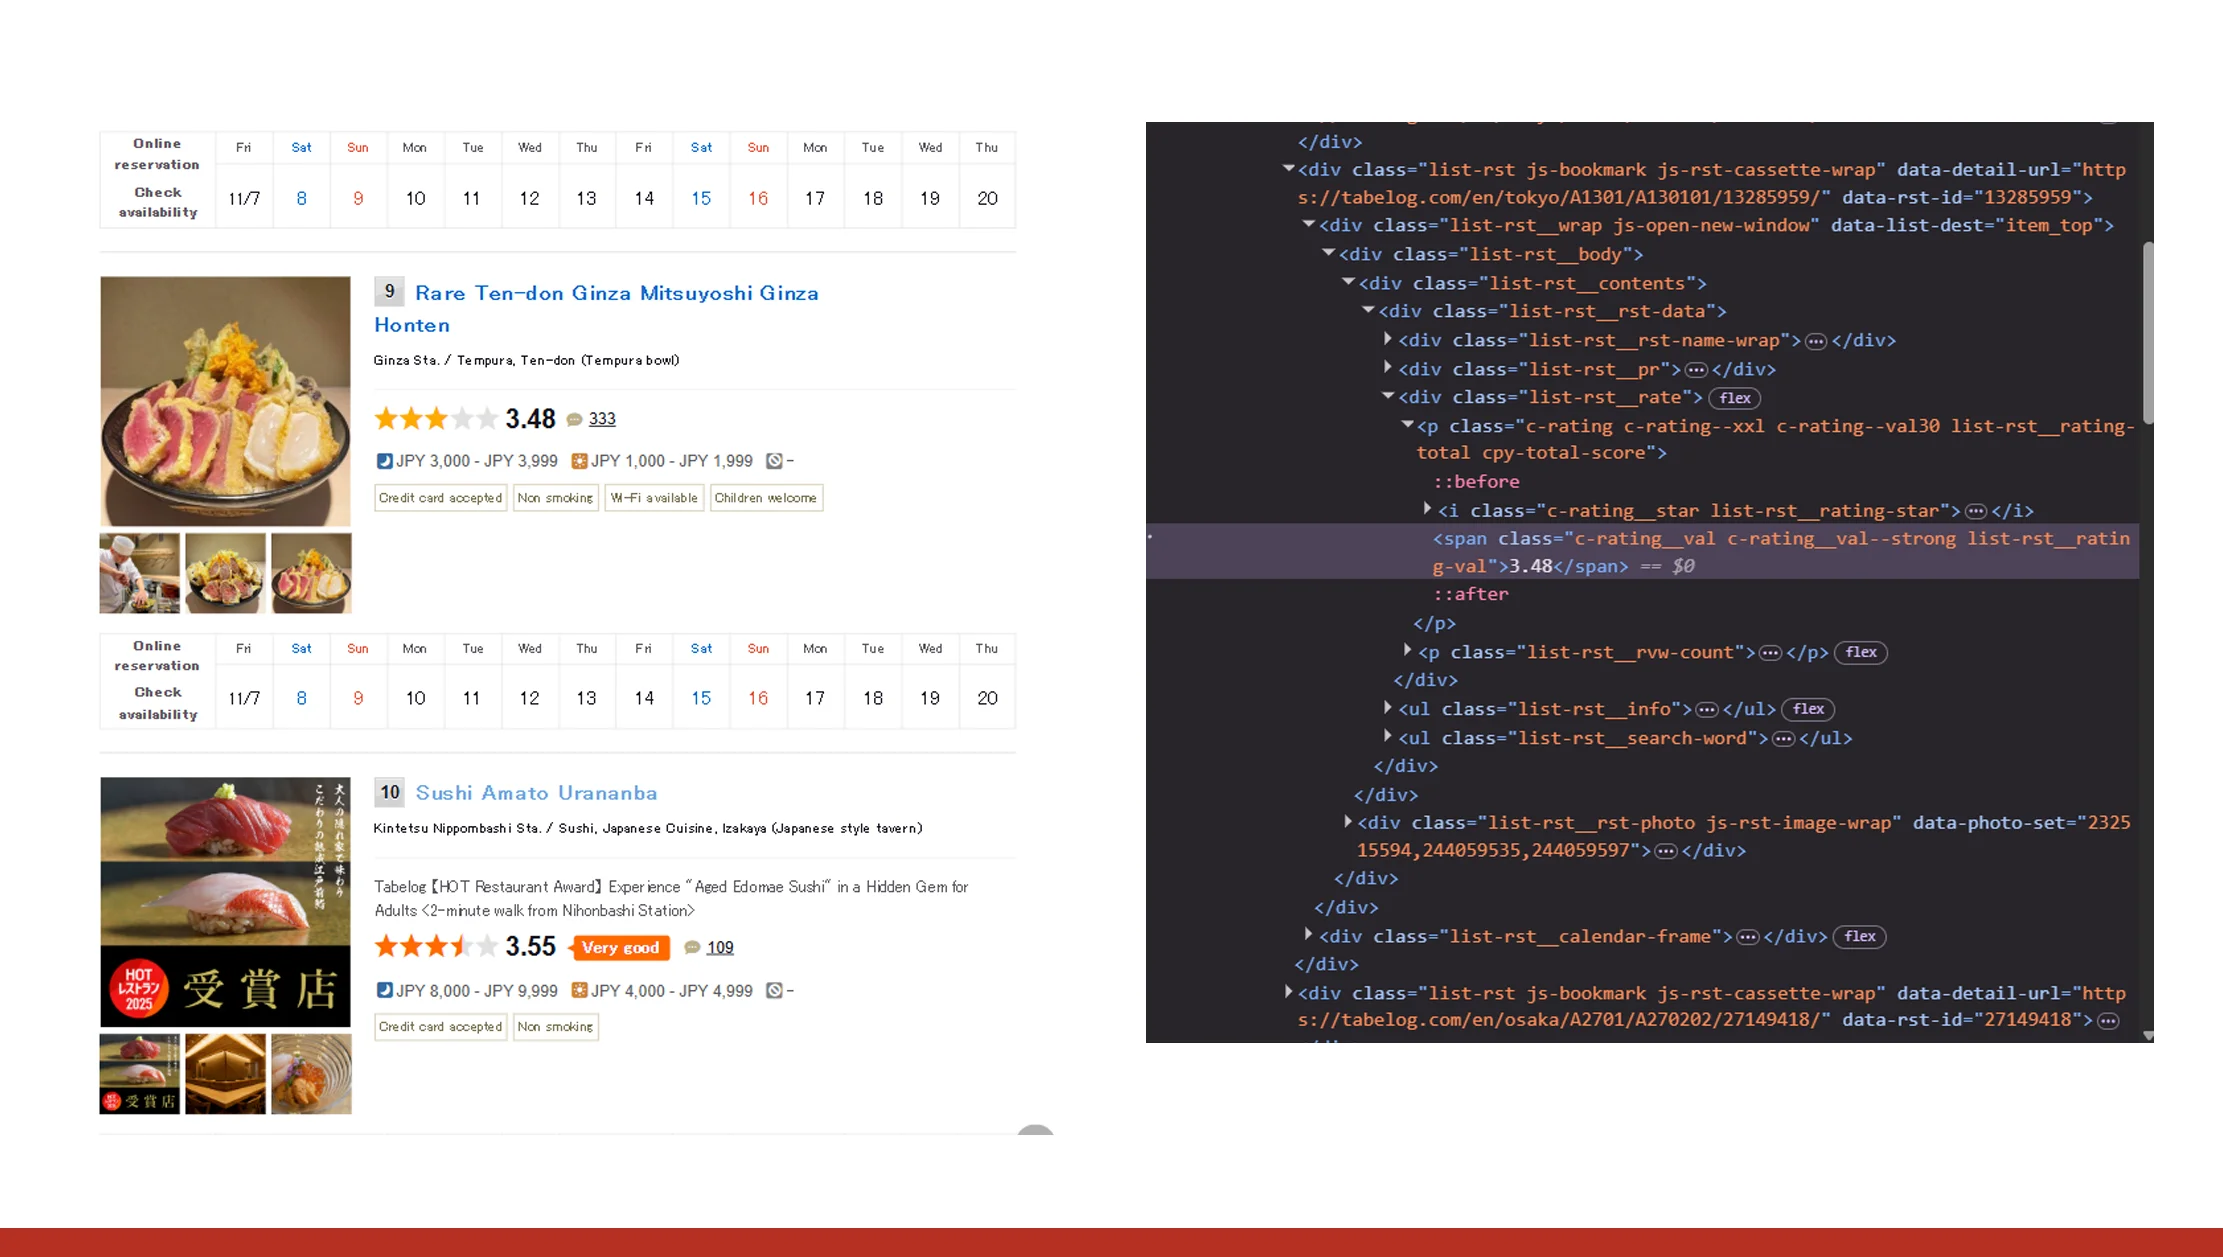The height and width of the screenshot is (1257, 2223).
Task: Click the ellipsis icon on the list-rst__calendar-frame div
Action: (x=1748, y=937)
